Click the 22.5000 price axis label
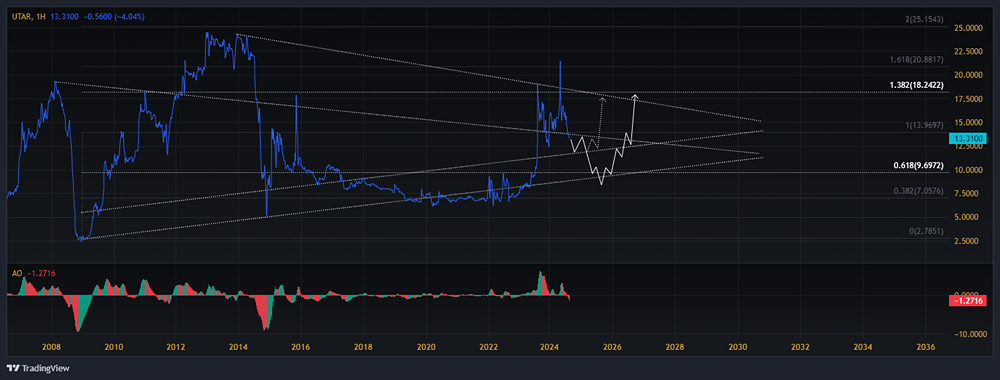Viewport: 1000px width, 380px height. click(967, 51)
